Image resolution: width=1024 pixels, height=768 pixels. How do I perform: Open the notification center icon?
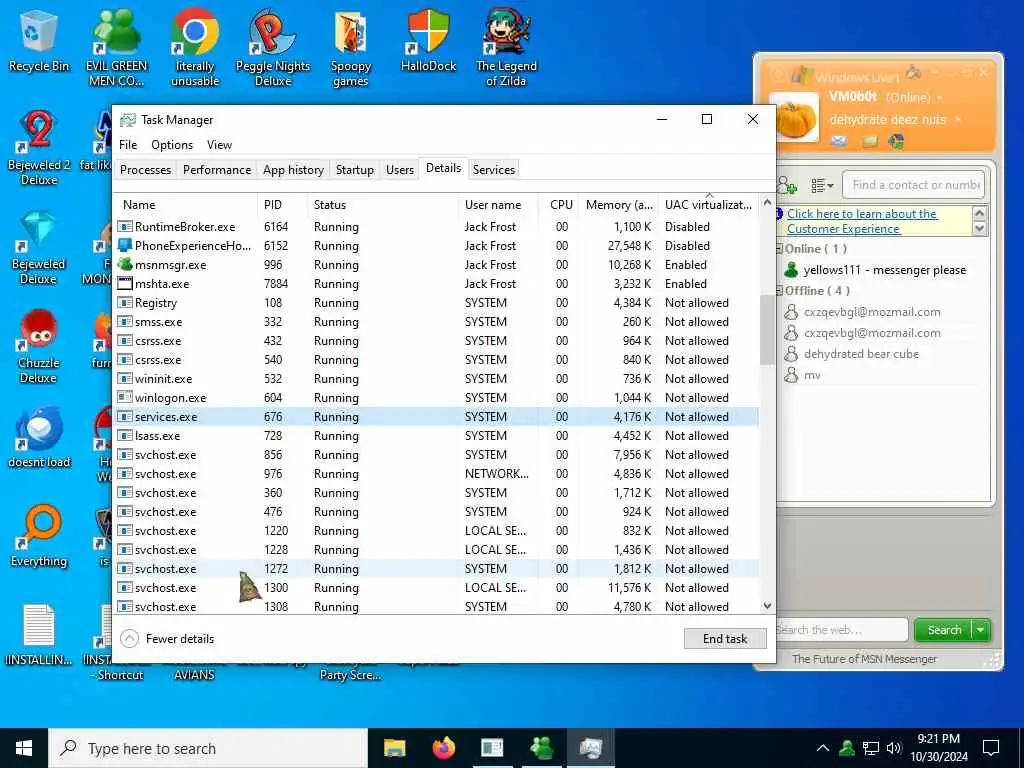[991, 748]
